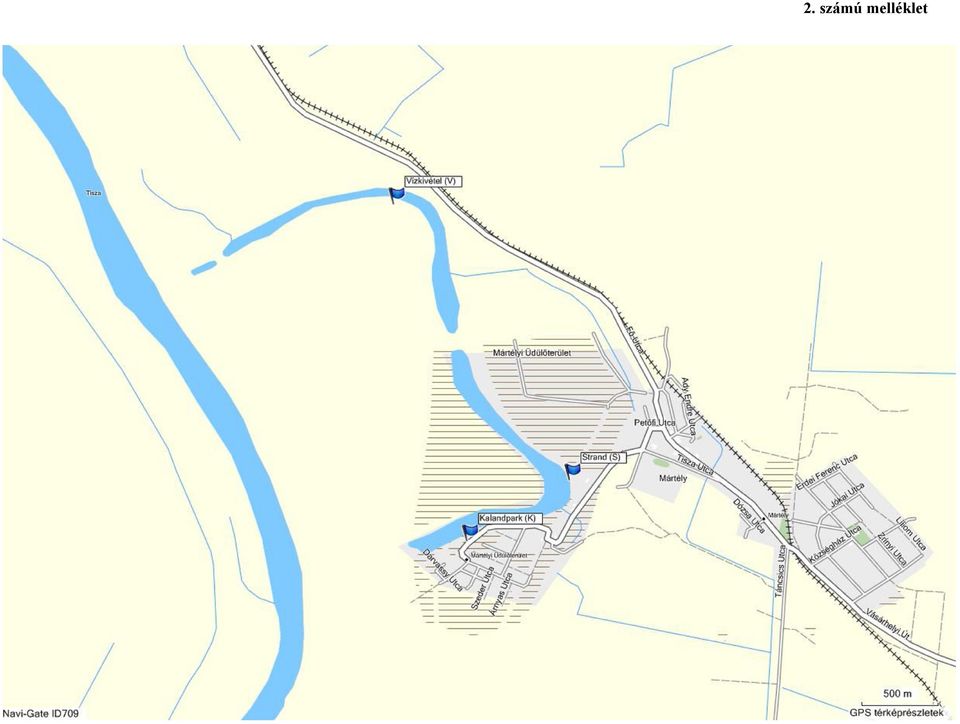
Task: Click the blue flag at Vízkivétel (V)
Action: (397, 195)
